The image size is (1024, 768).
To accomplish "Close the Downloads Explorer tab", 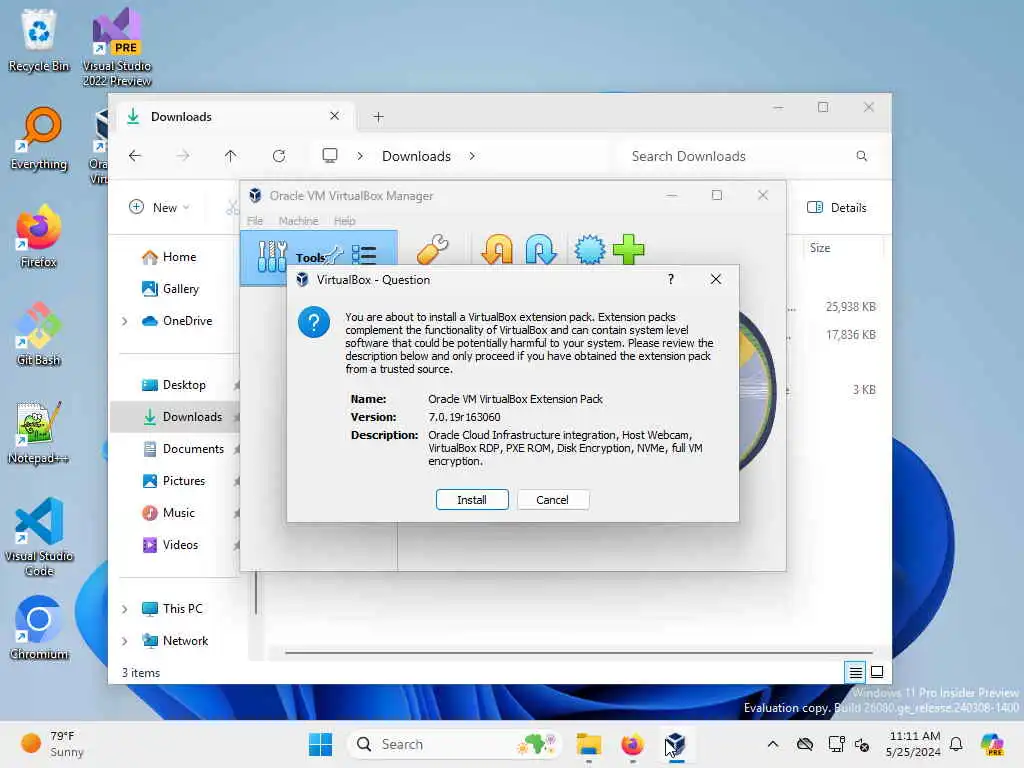I will [334, 116].
